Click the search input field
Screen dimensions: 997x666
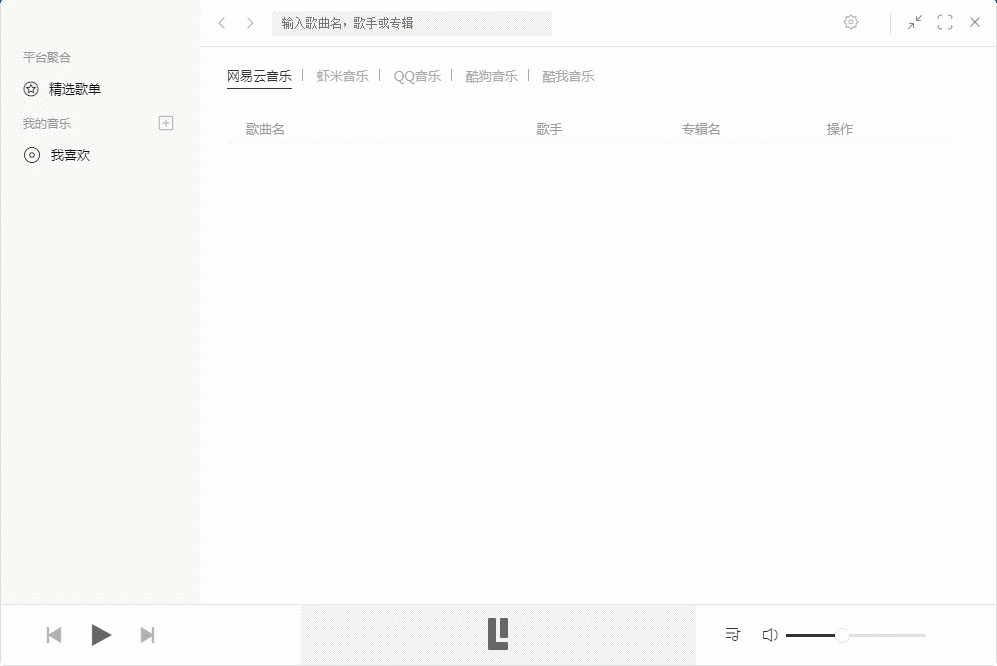point(412,23)
